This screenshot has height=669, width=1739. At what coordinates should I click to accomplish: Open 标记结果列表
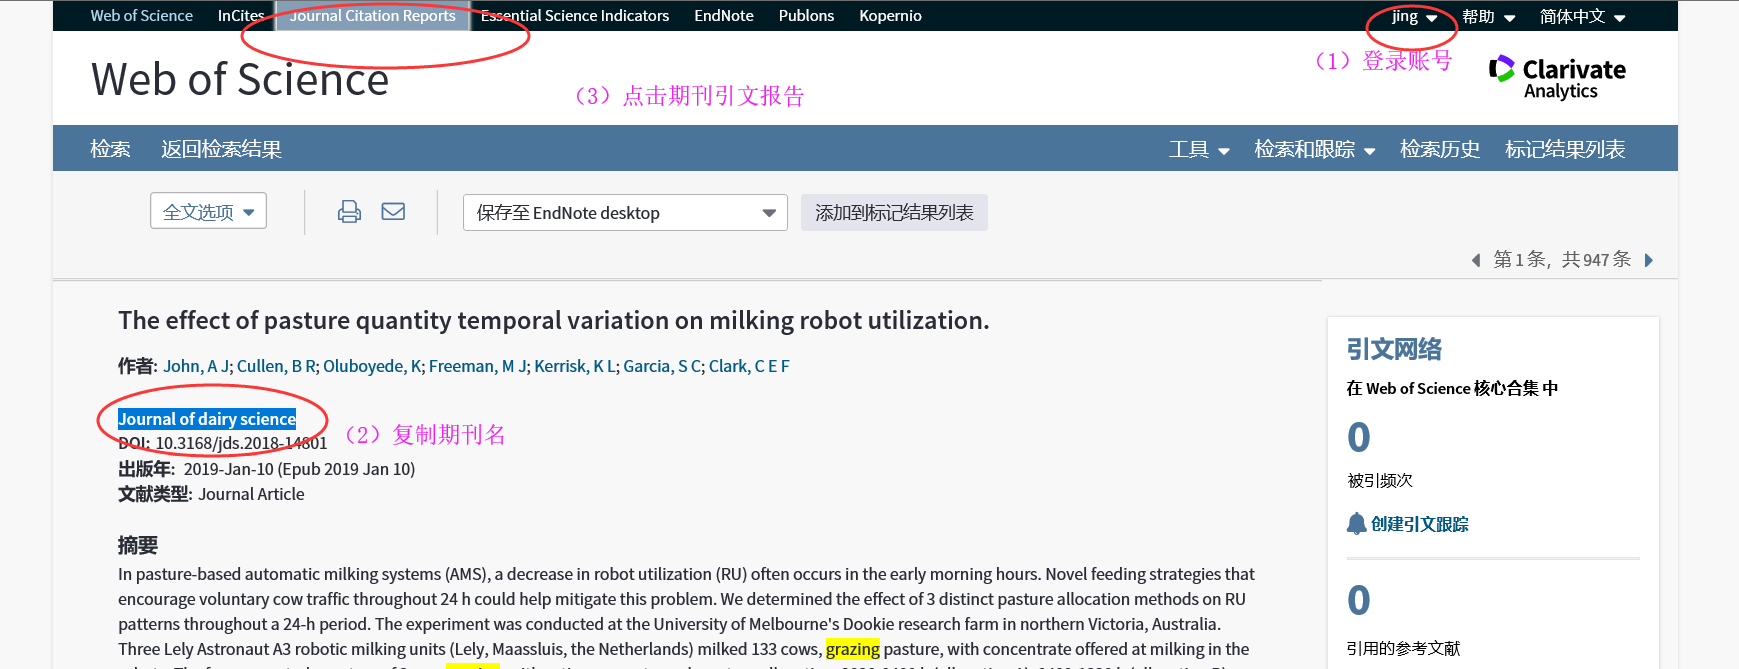(1565, 149)
